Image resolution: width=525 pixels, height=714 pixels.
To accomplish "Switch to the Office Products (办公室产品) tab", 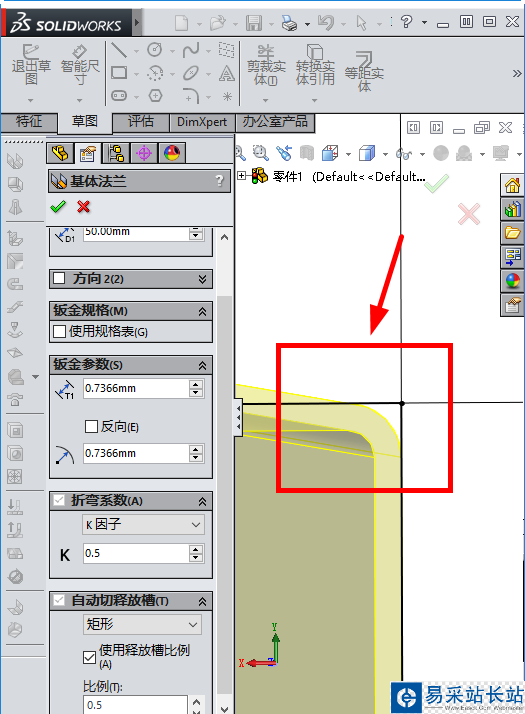I will pos(275,122).
